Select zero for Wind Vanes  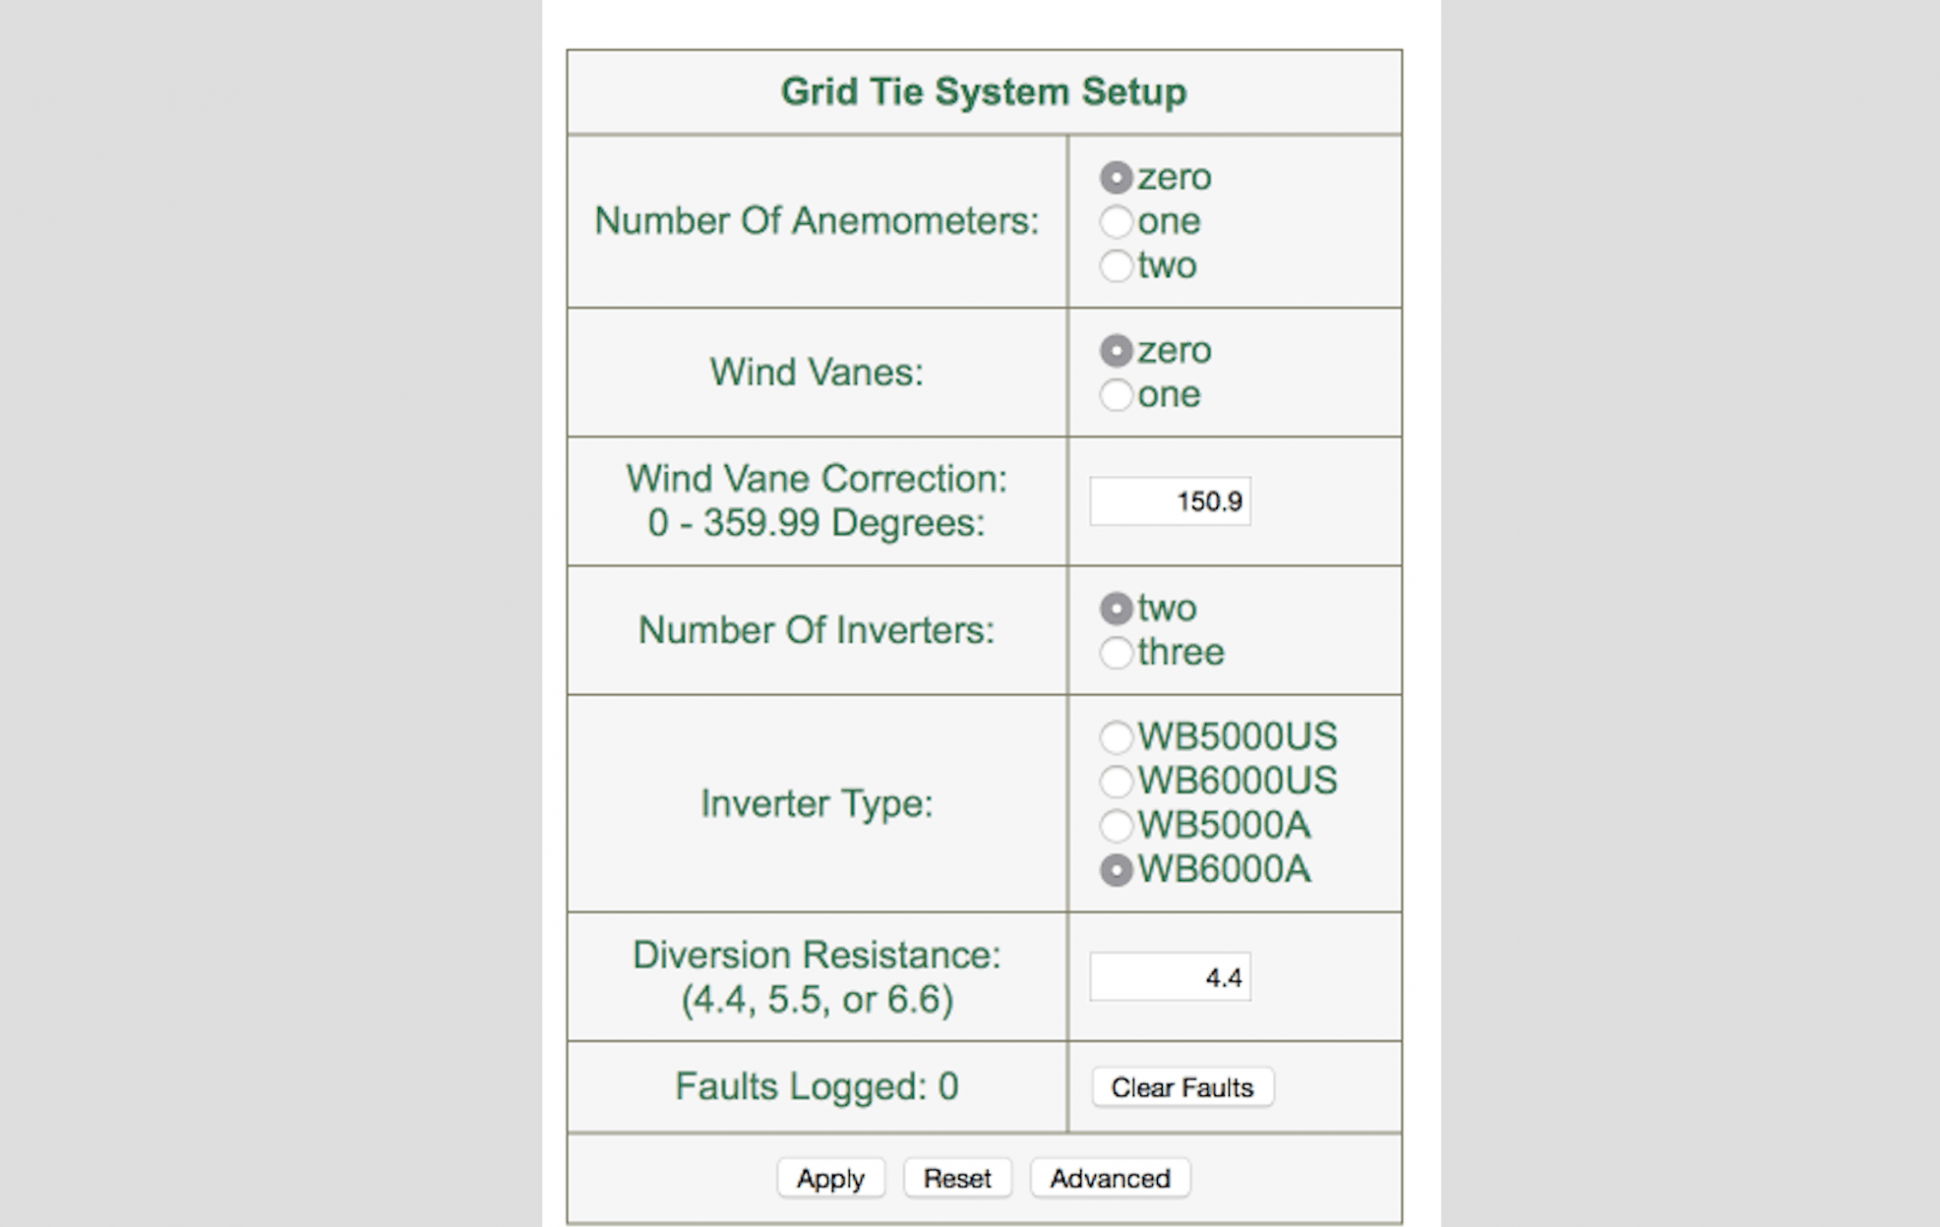1116,351
